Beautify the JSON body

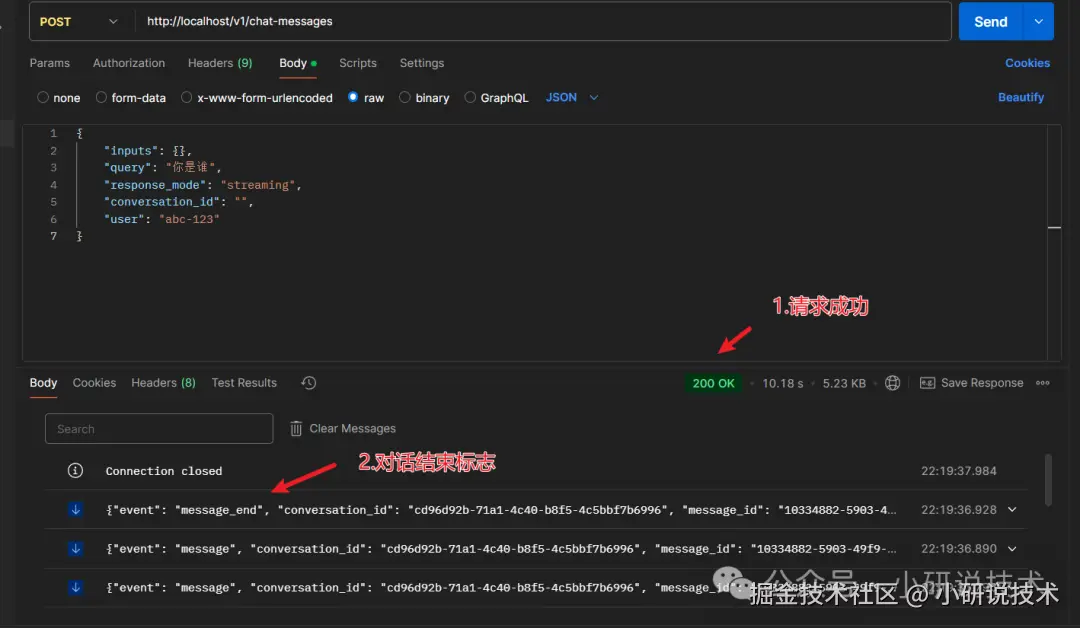click(x=1021, y=97)
